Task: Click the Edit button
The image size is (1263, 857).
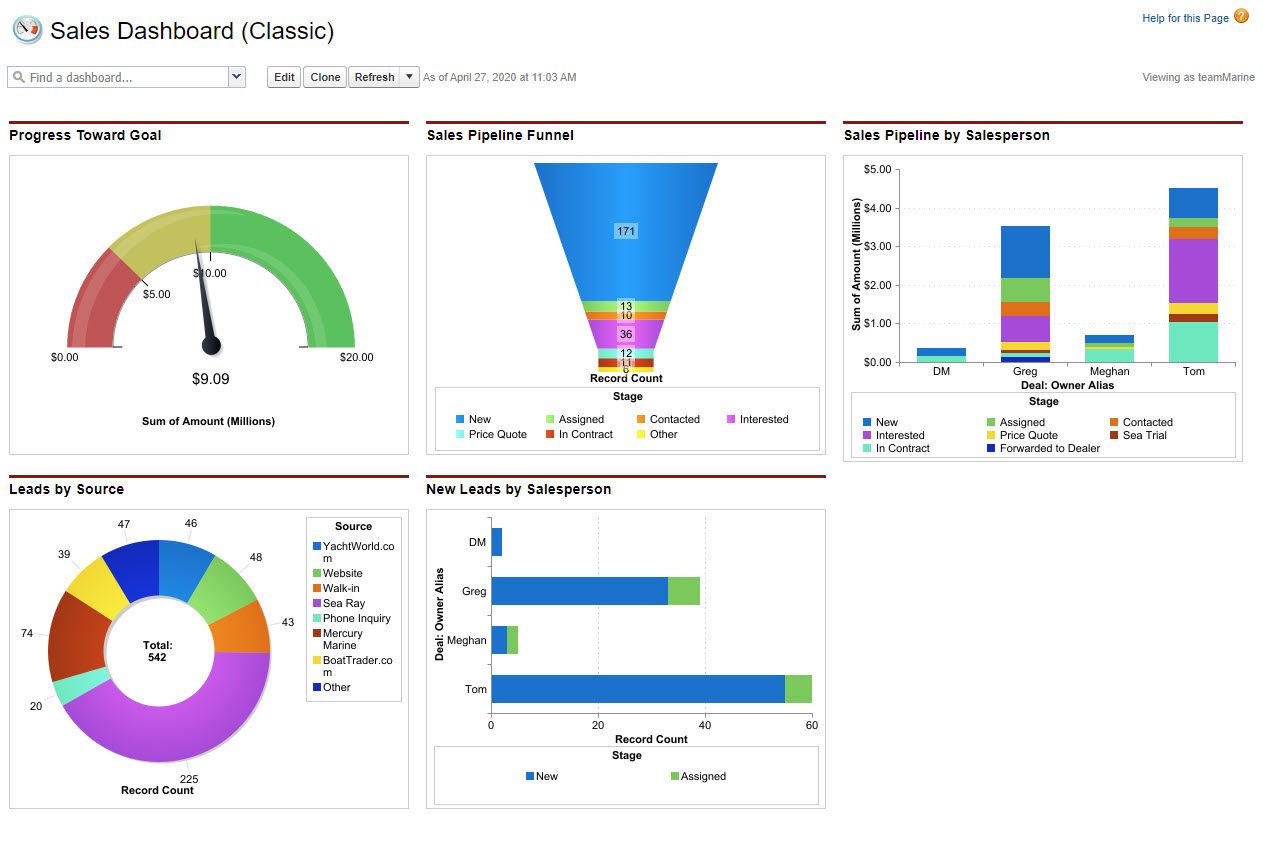Action: 284,77
